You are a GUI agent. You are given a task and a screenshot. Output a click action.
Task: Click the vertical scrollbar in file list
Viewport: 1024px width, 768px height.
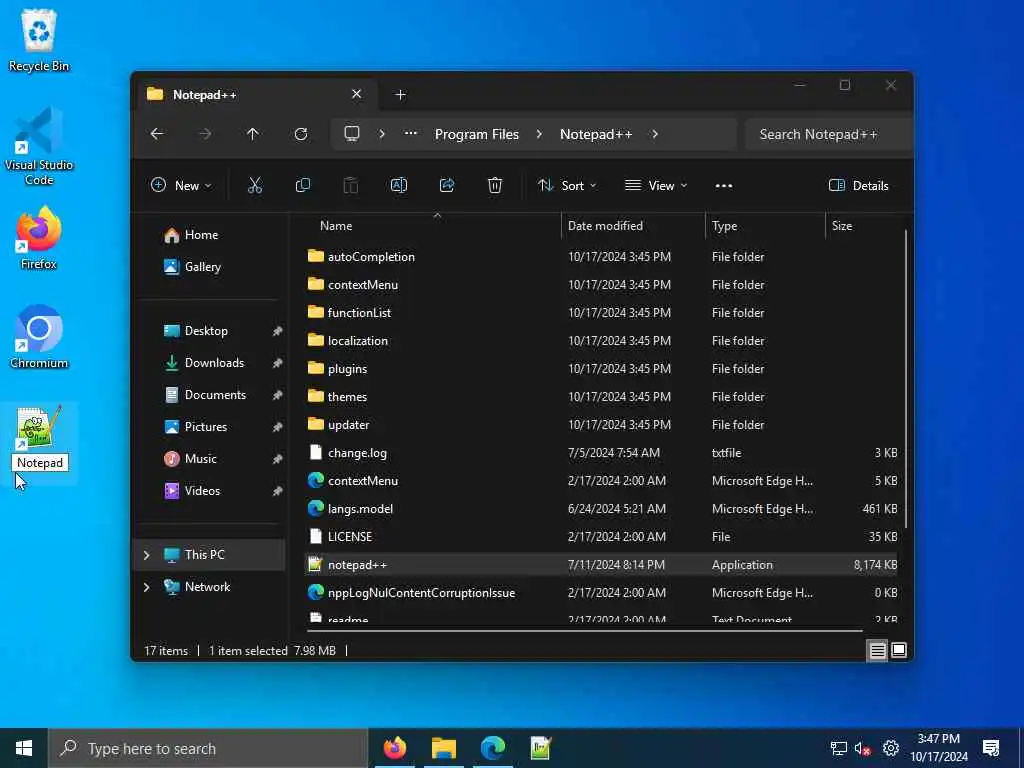[905, 379]
